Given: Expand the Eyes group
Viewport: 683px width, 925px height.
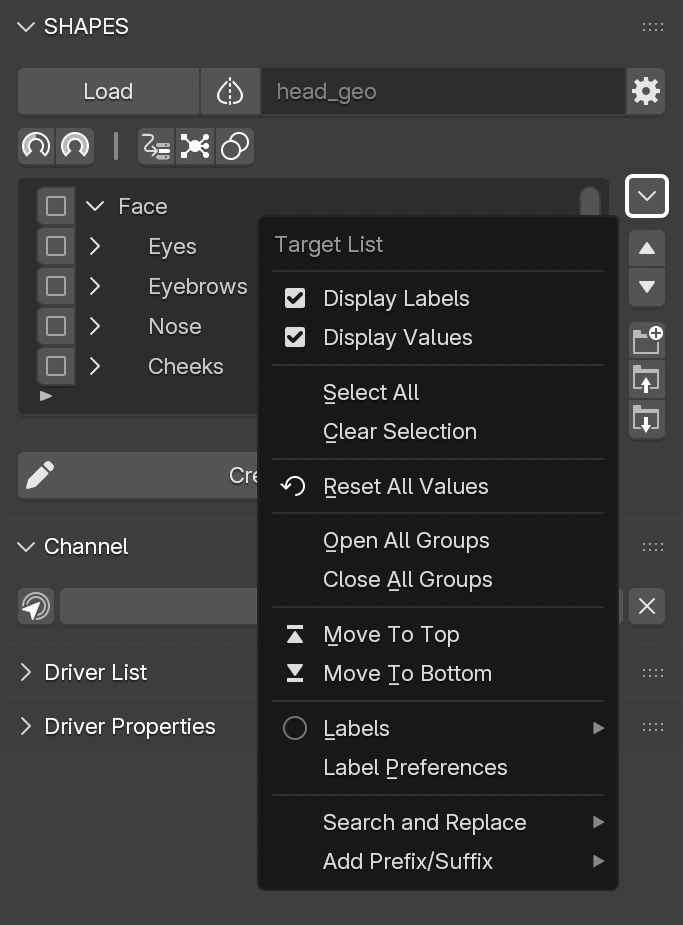Looking at the screenshot, I should click(x=95, y=246).
